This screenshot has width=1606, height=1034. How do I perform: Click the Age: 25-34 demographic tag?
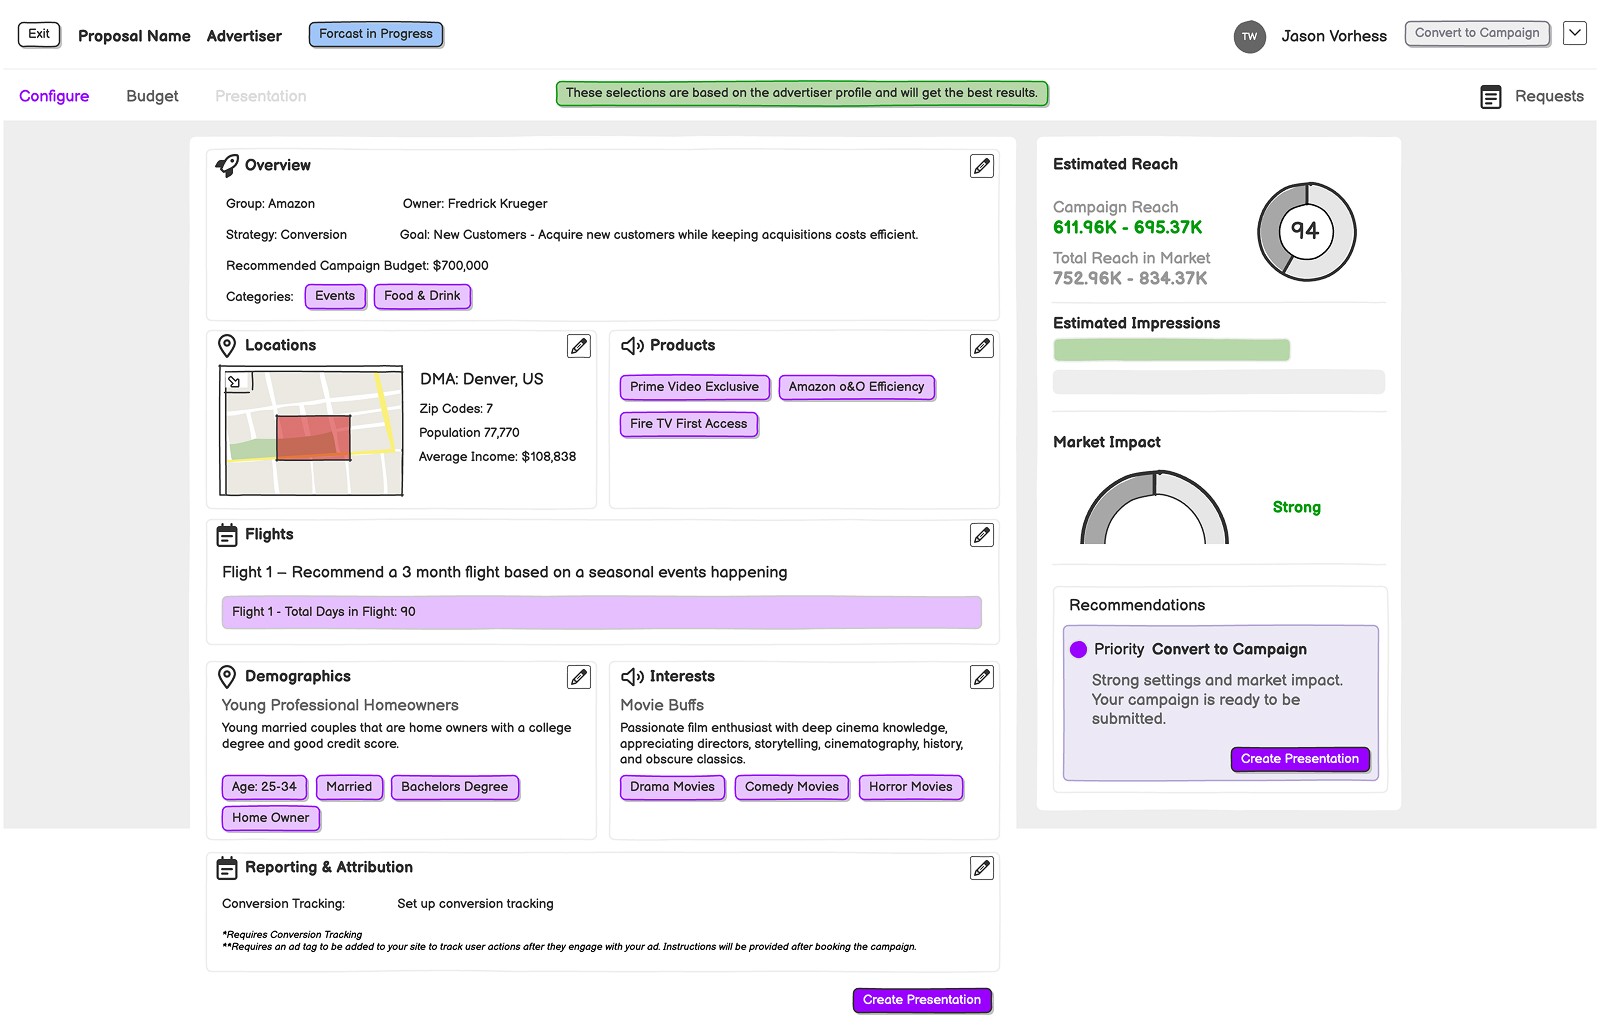pos(264,787)
